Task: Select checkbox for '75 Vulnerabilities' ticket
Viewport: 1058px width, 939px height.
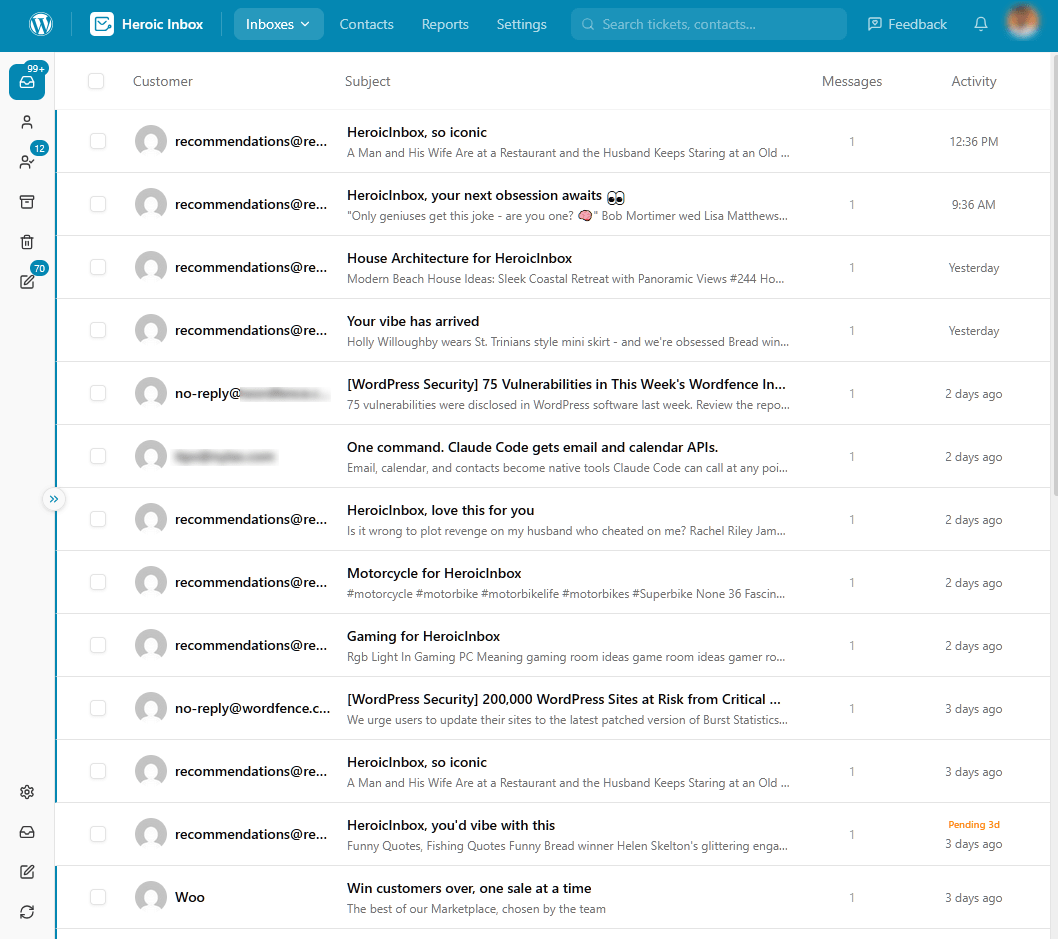Action: (98, 393)
